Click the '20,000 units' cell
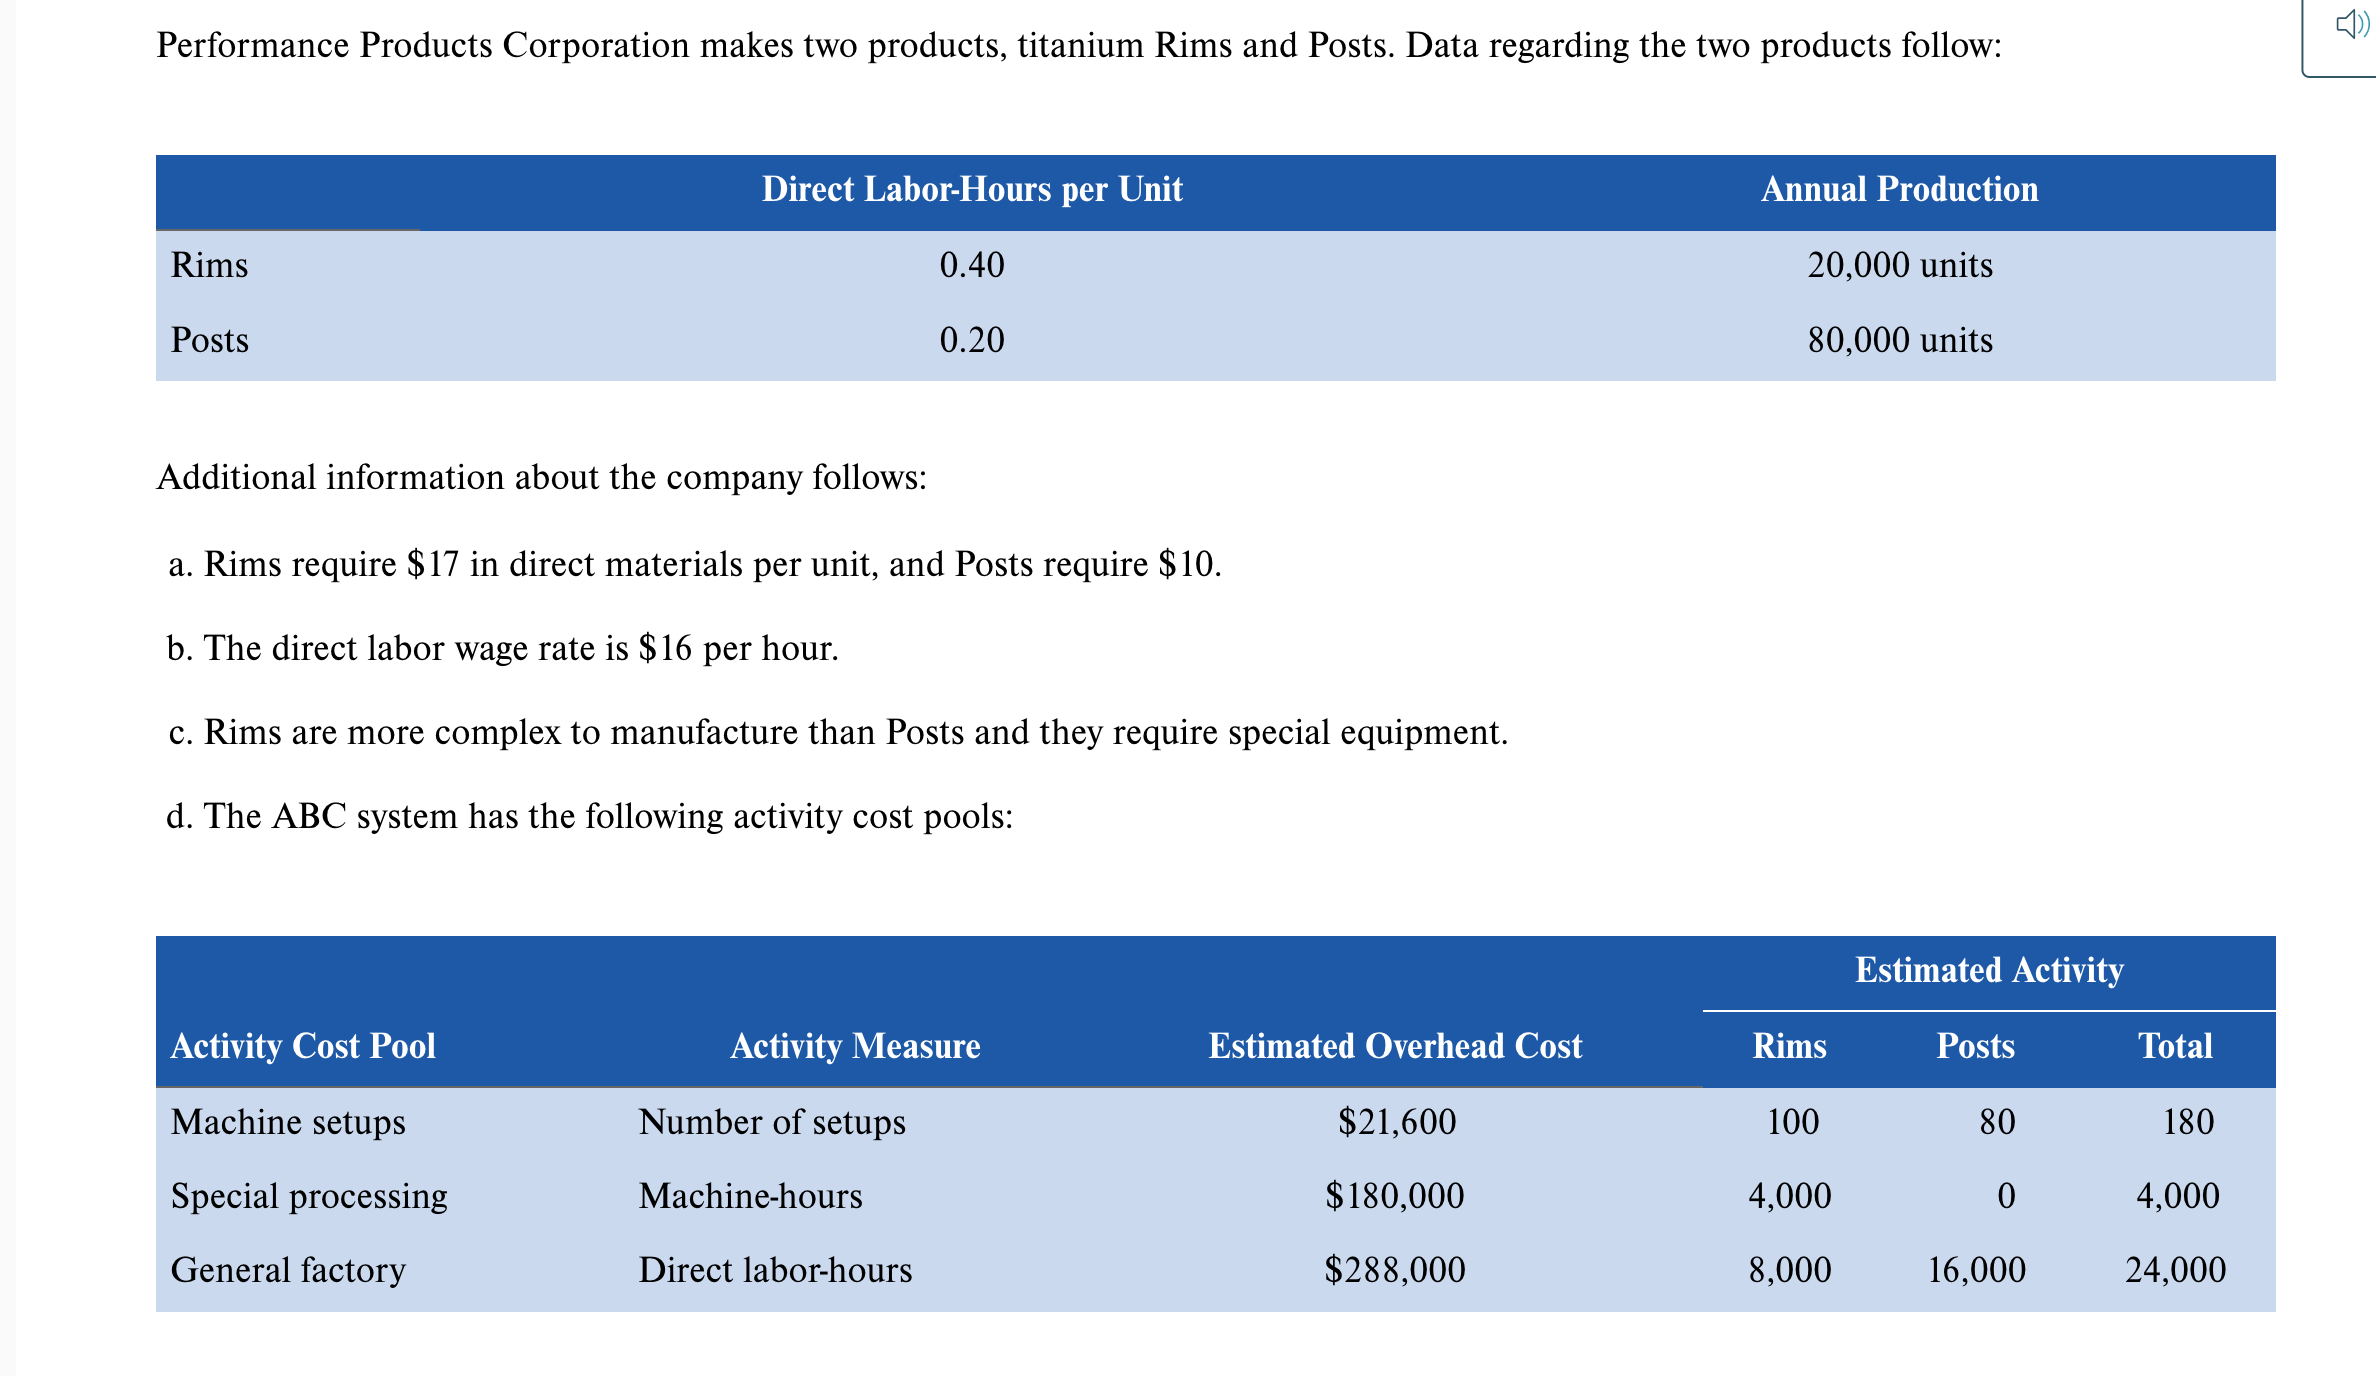The image size is (2376, 1376). click(x=1900, y=265)
